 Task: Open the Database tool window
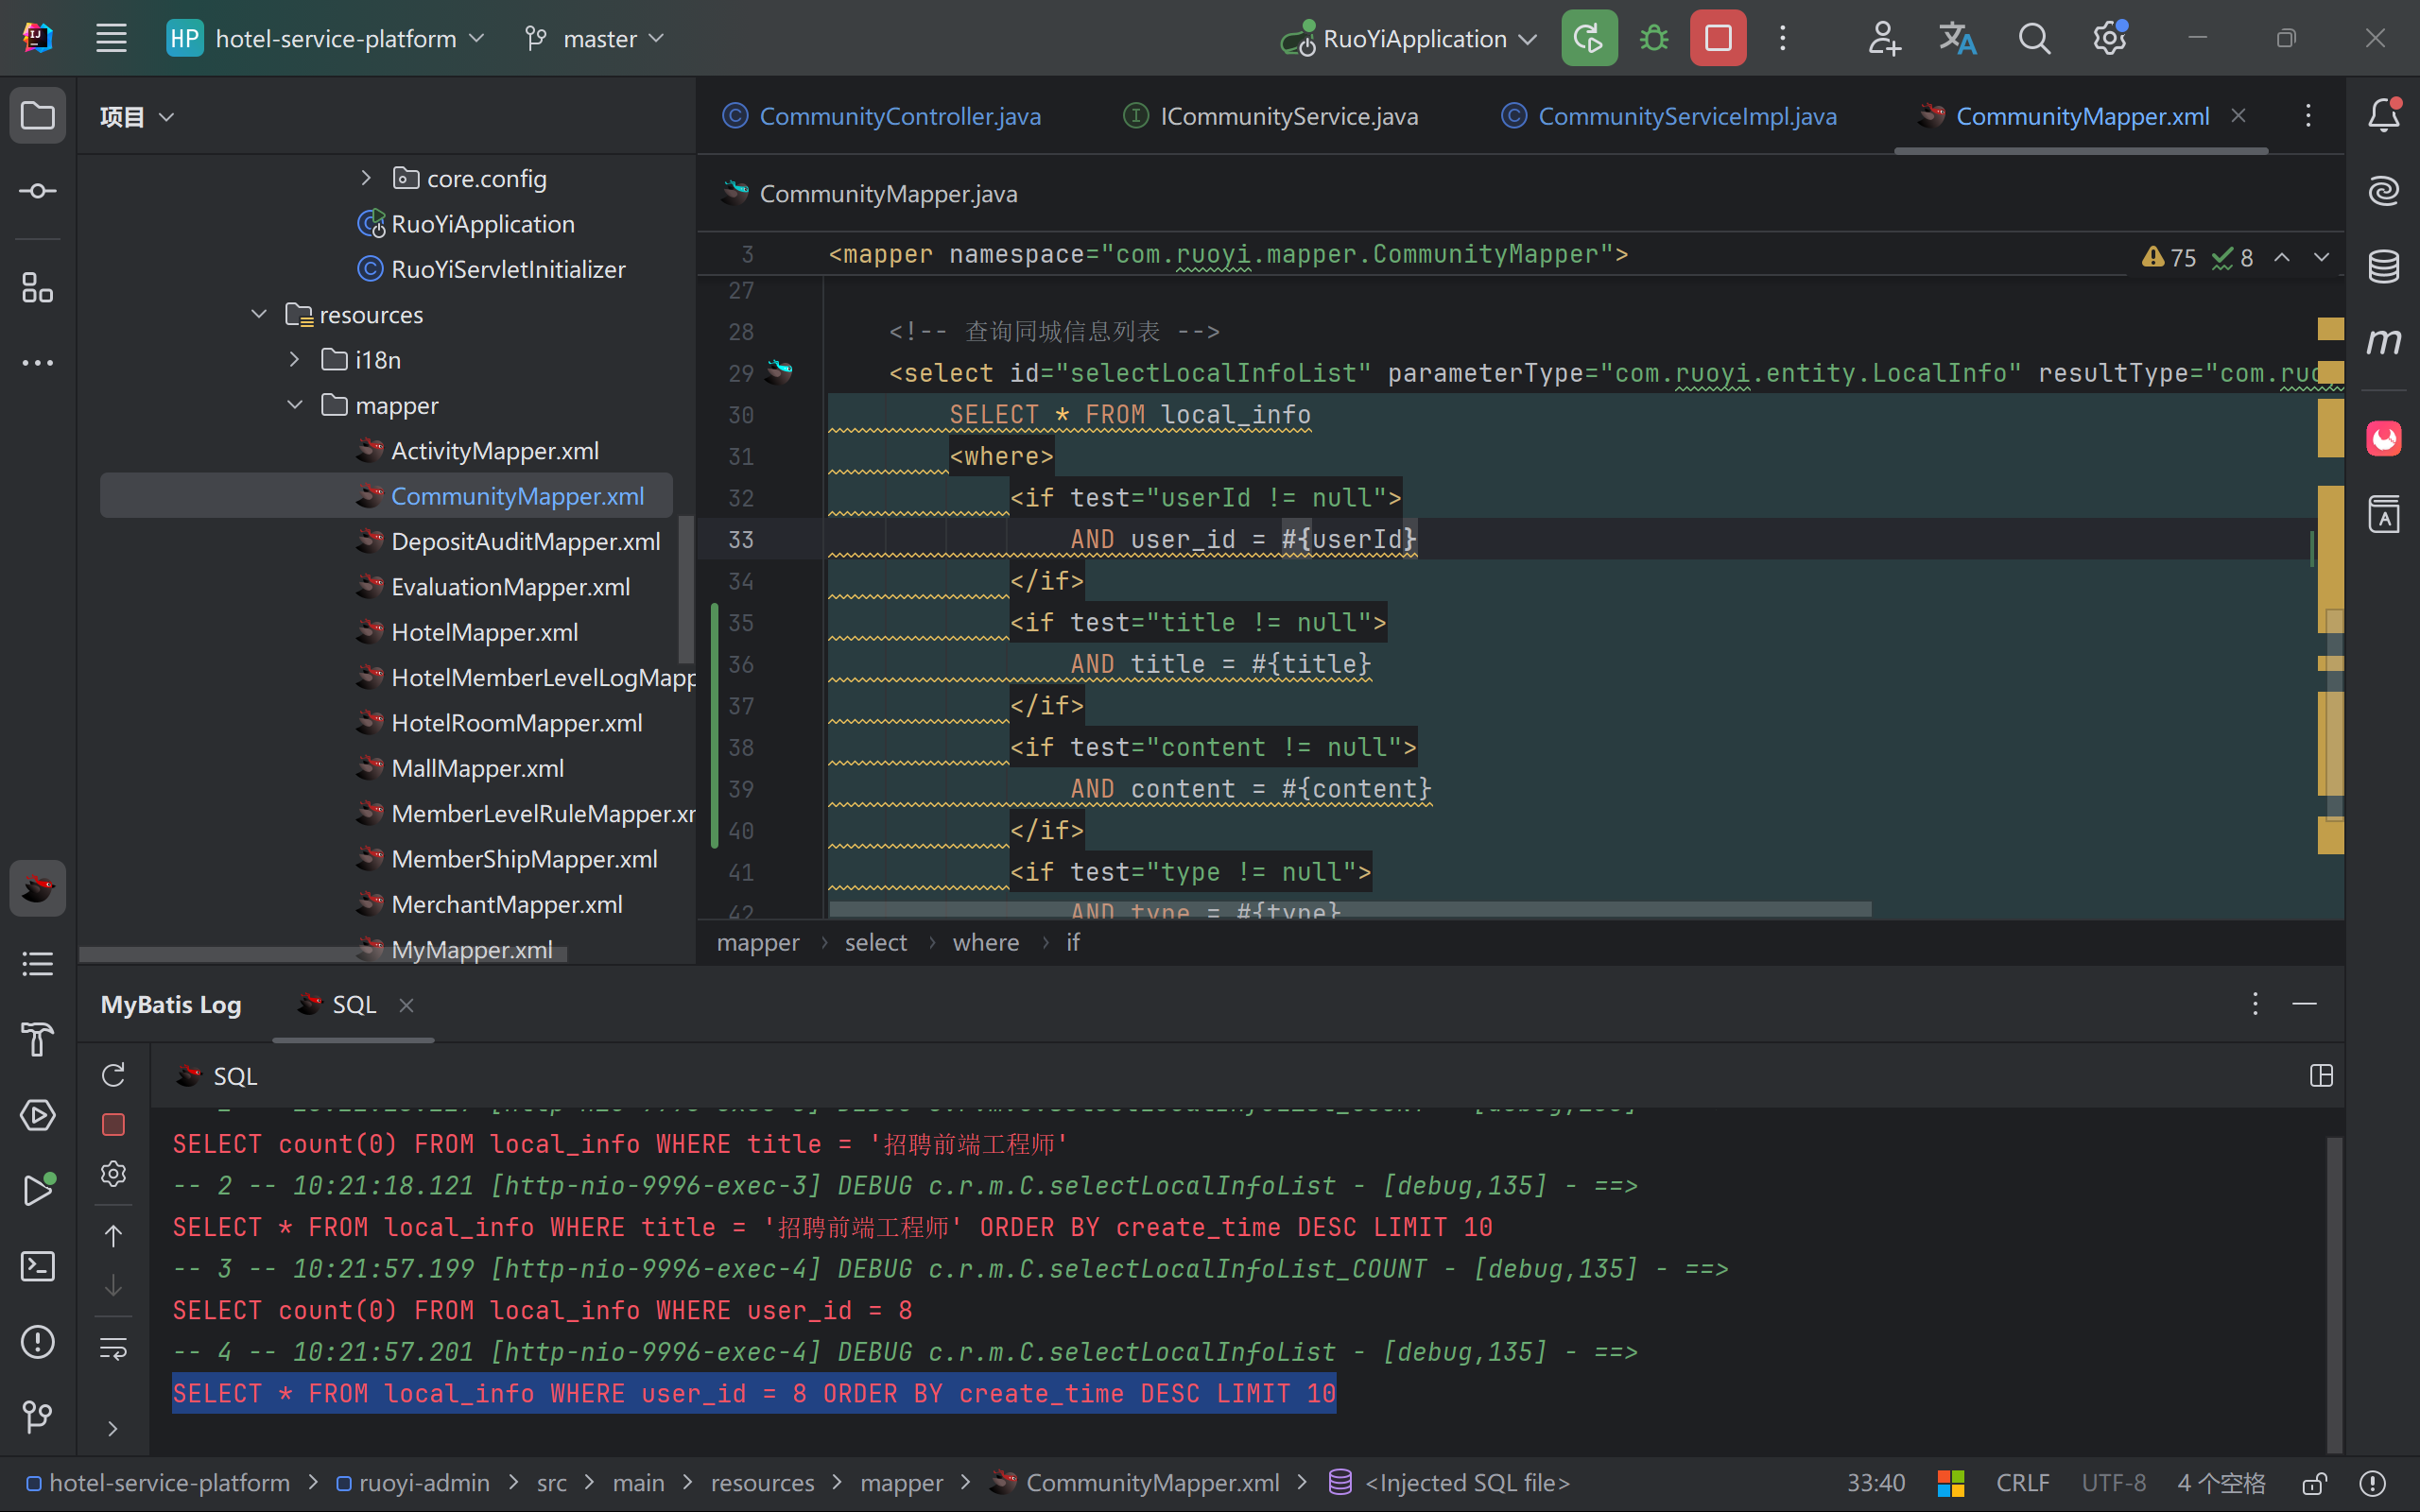[2383, 266]
